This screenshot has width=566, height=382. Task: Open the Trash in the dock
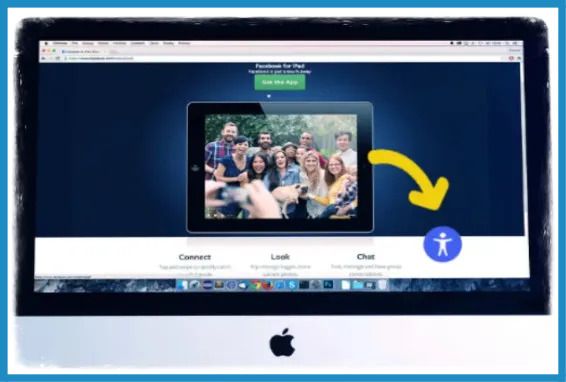tap(382, 285)
